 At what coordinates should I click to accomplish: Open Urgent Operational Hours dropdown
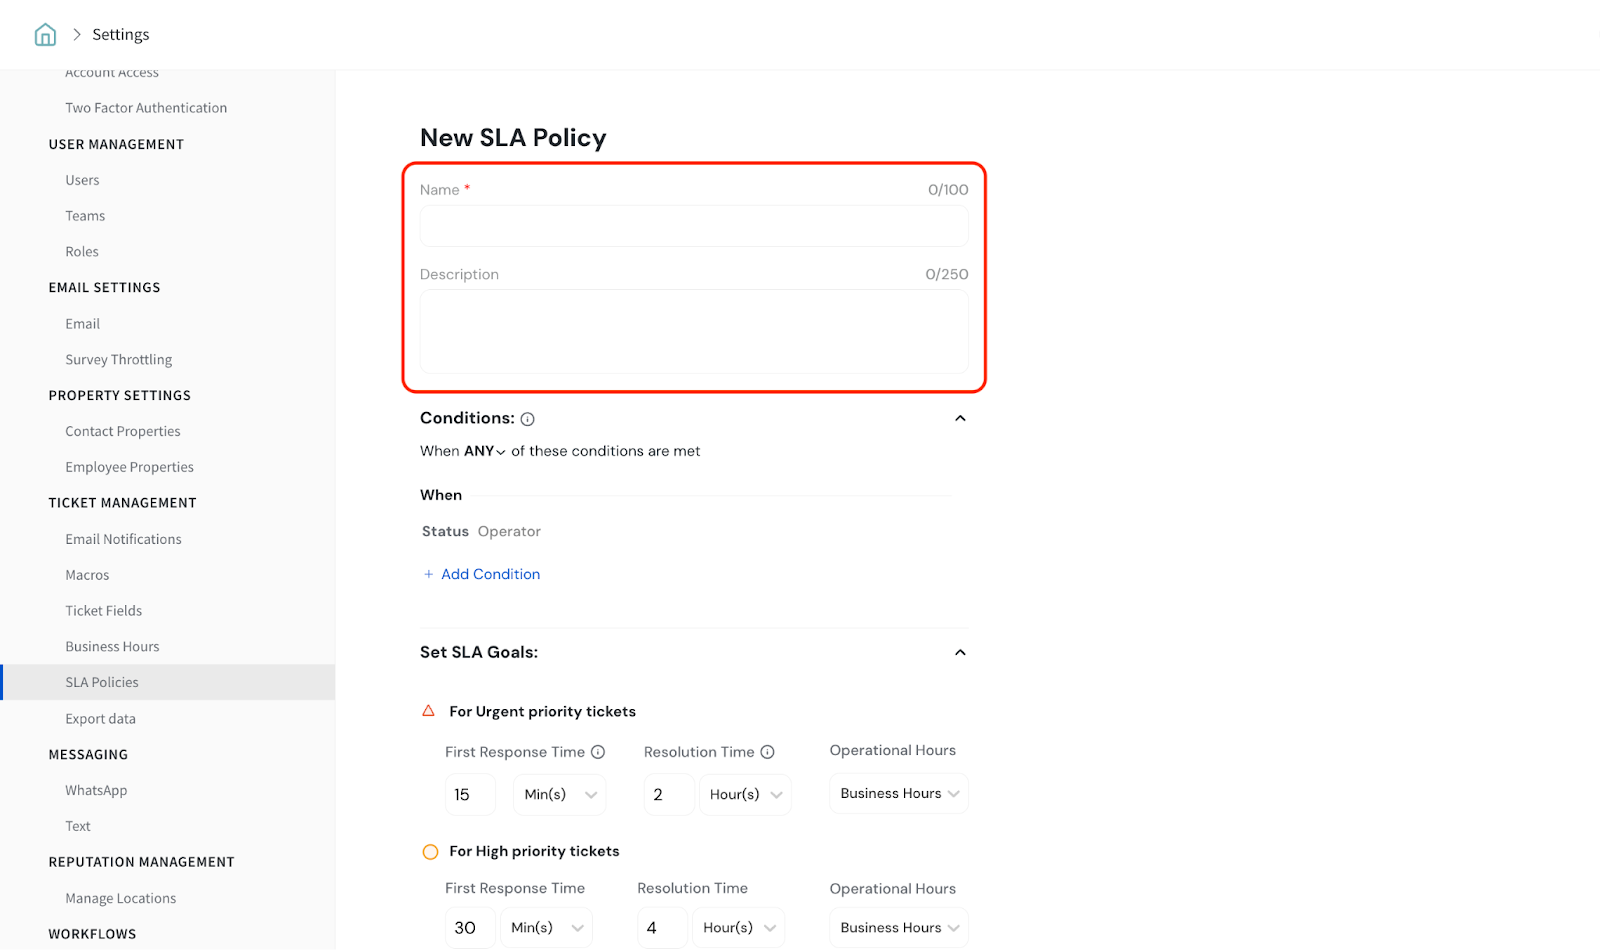point(898,793)
